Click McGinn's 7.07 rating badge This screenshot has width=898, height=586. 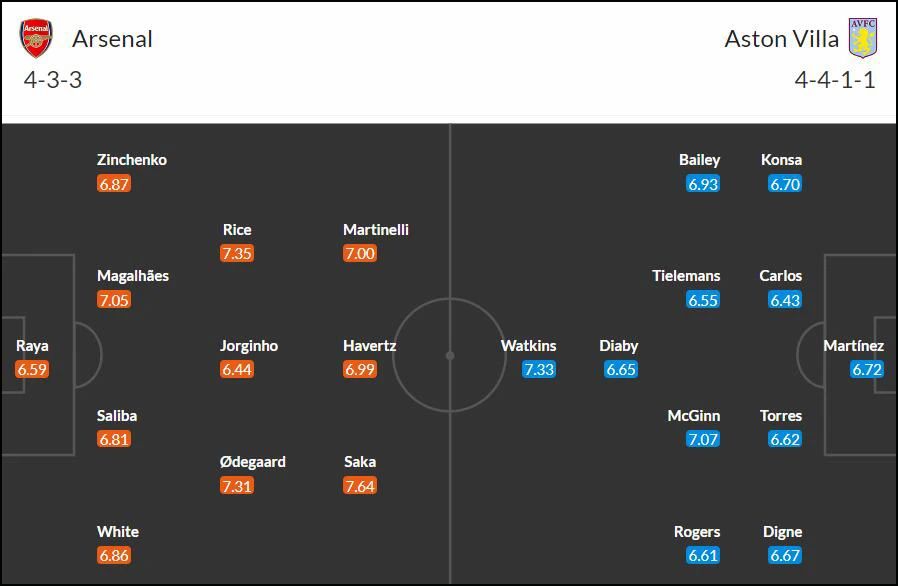(x=703, y=439)
